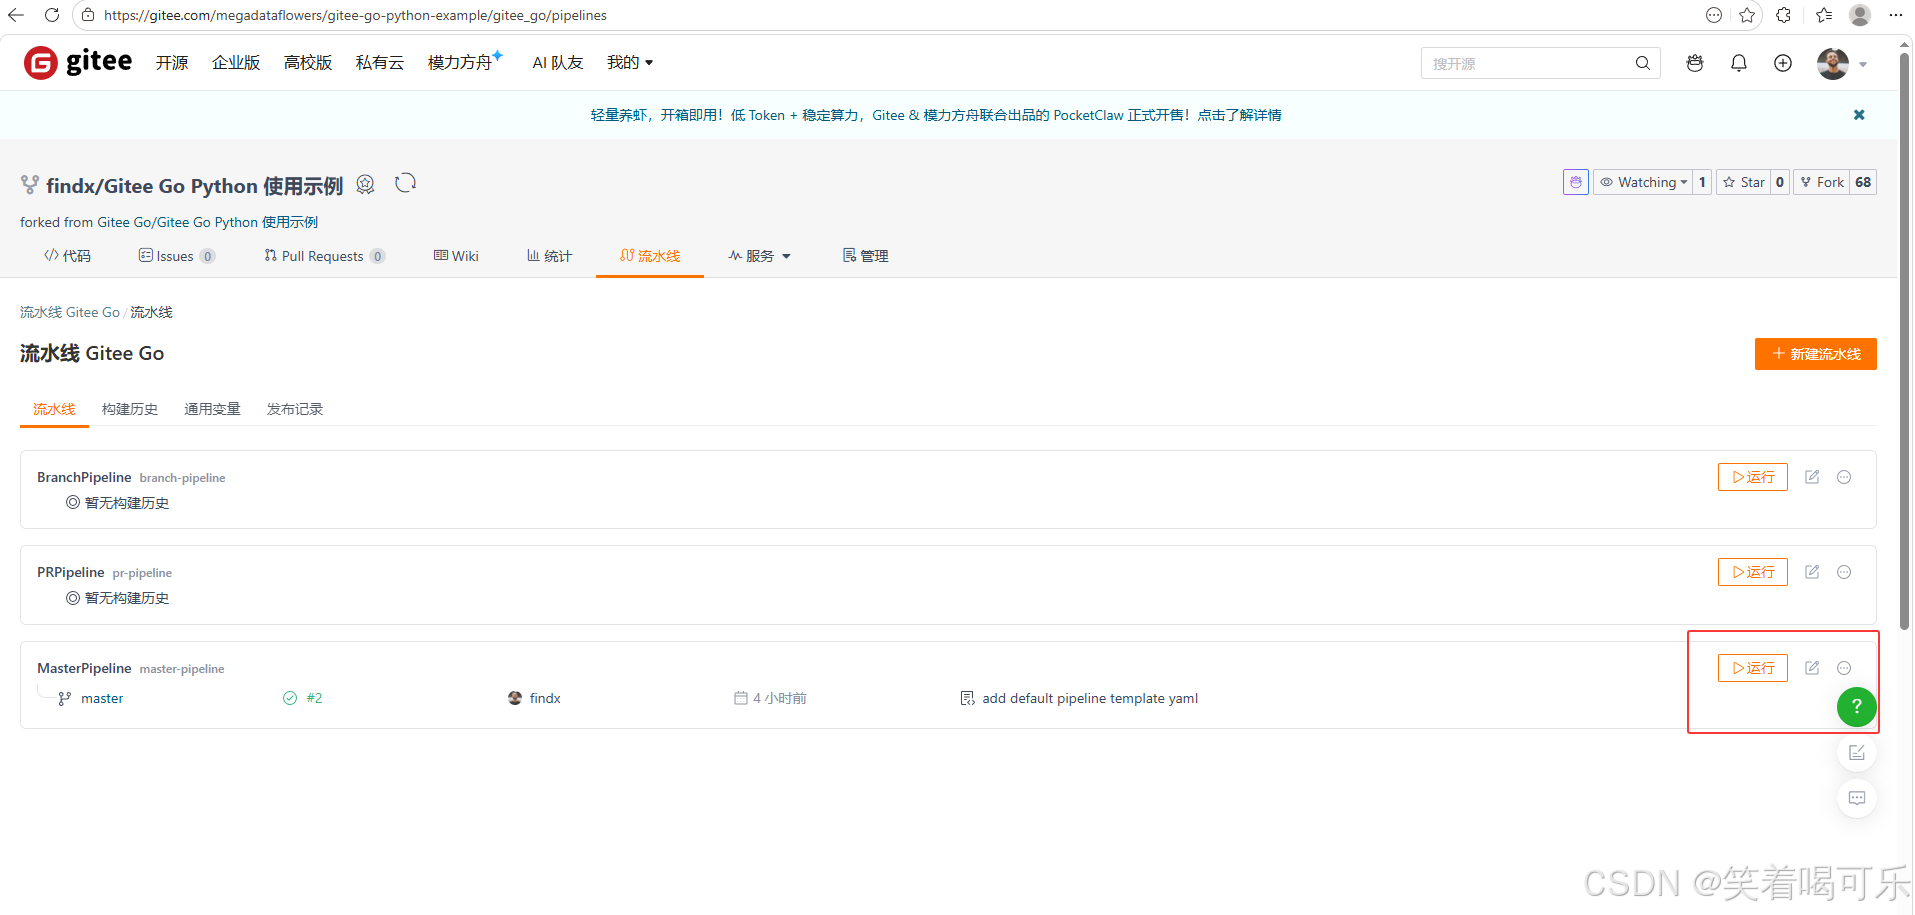The image size is (1915, 915).
Task: Edit MasterPipeline with the pencil icon
Action: tap(1812, 668)
